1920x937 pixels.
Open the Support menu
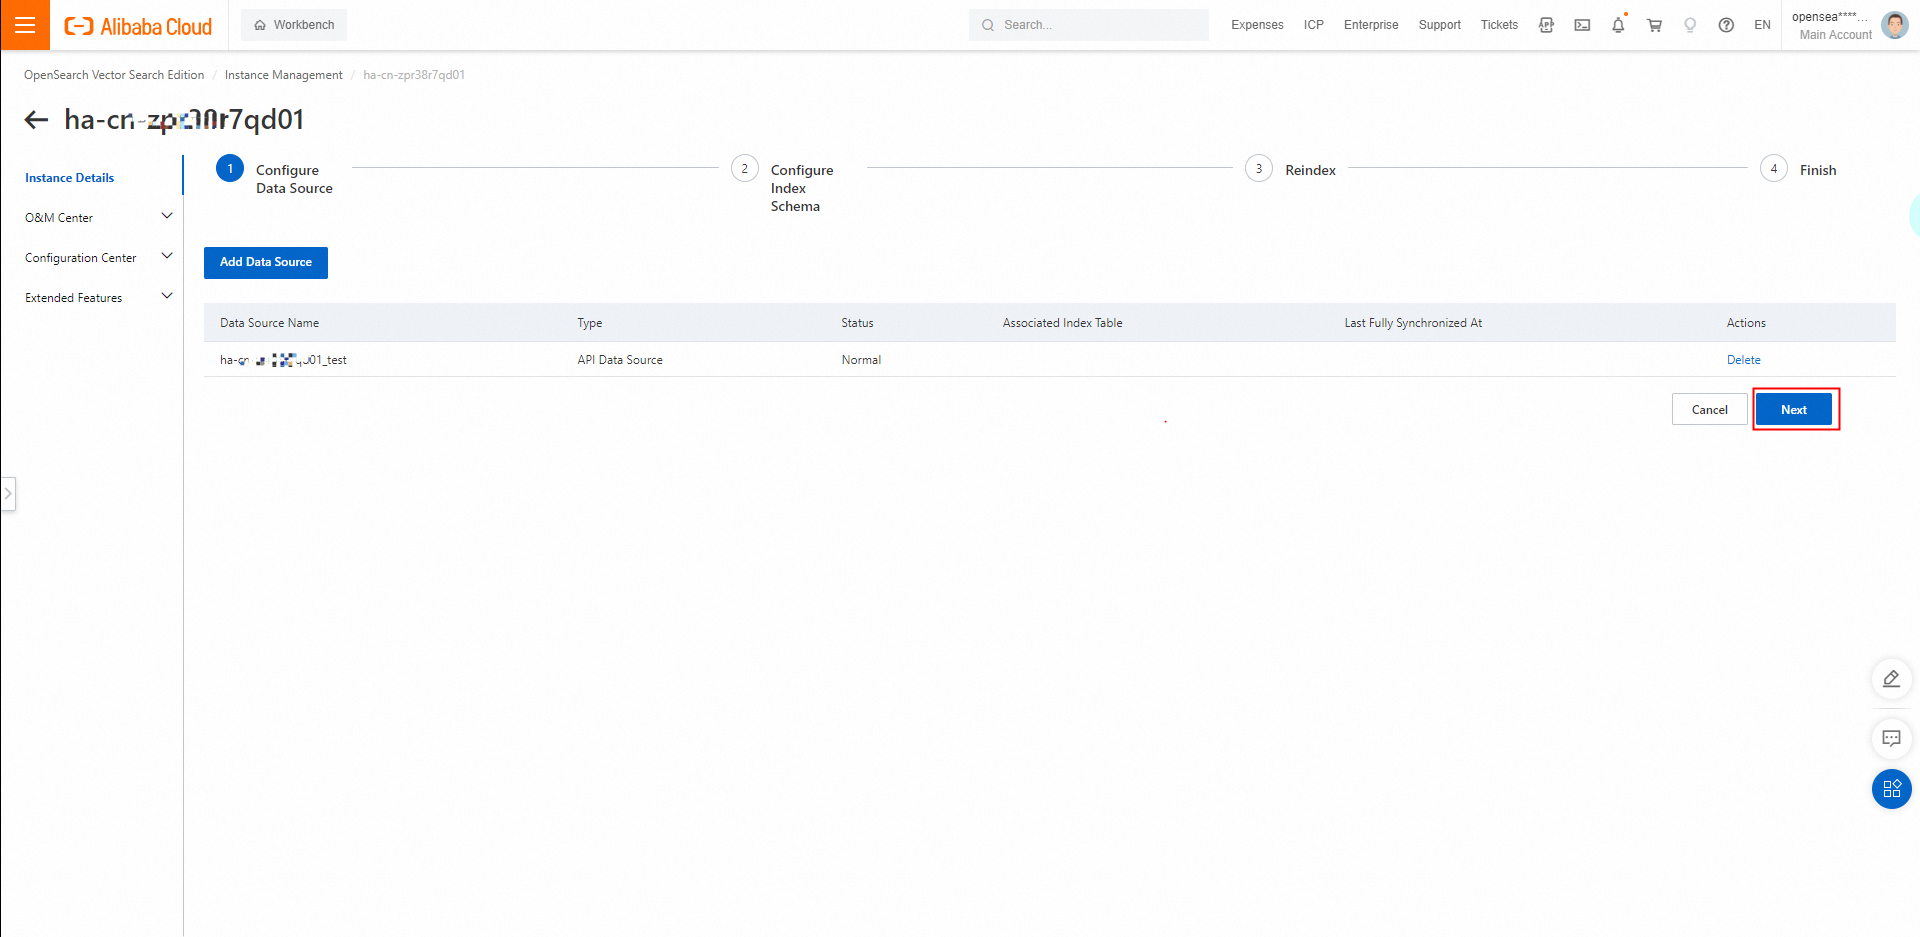(x=1439, y=25)
